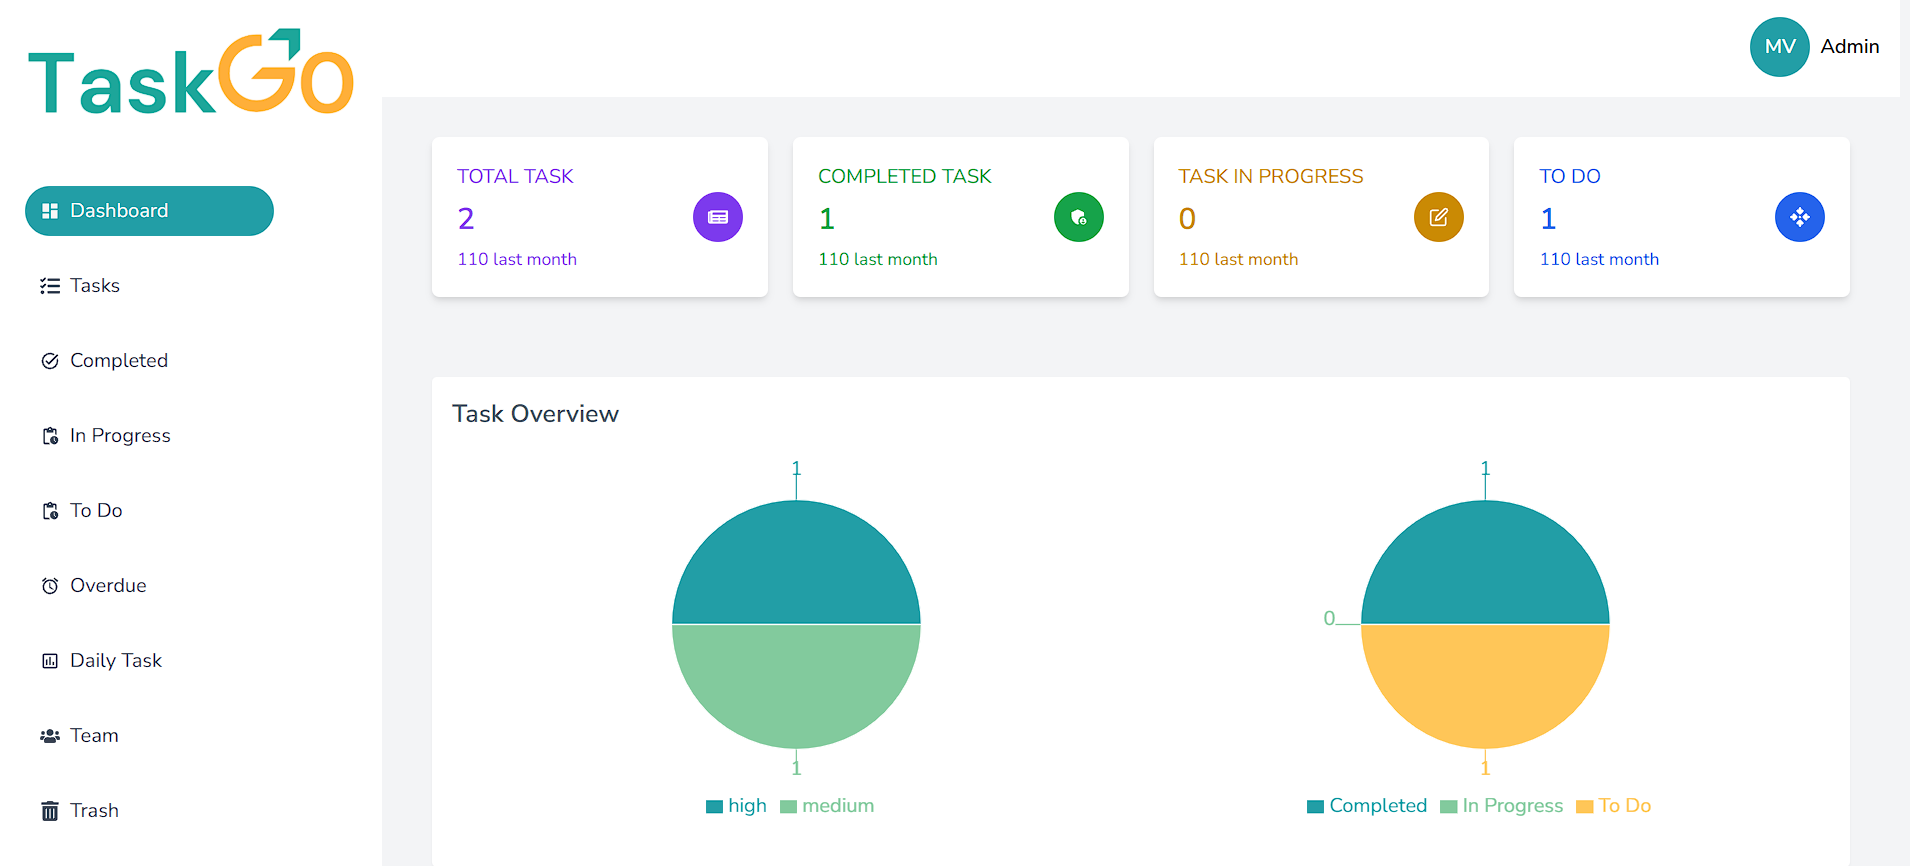Open the Tasks page from sidebar

pos(94,286)
